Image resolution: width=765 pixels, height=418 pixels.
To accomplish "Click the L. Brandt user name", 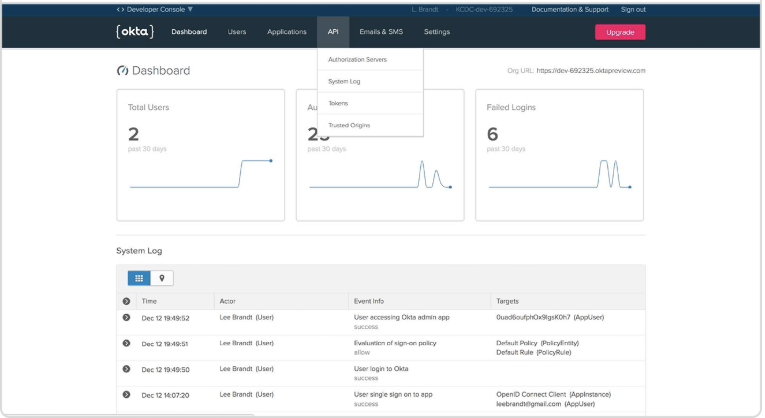I will (425, 9).
